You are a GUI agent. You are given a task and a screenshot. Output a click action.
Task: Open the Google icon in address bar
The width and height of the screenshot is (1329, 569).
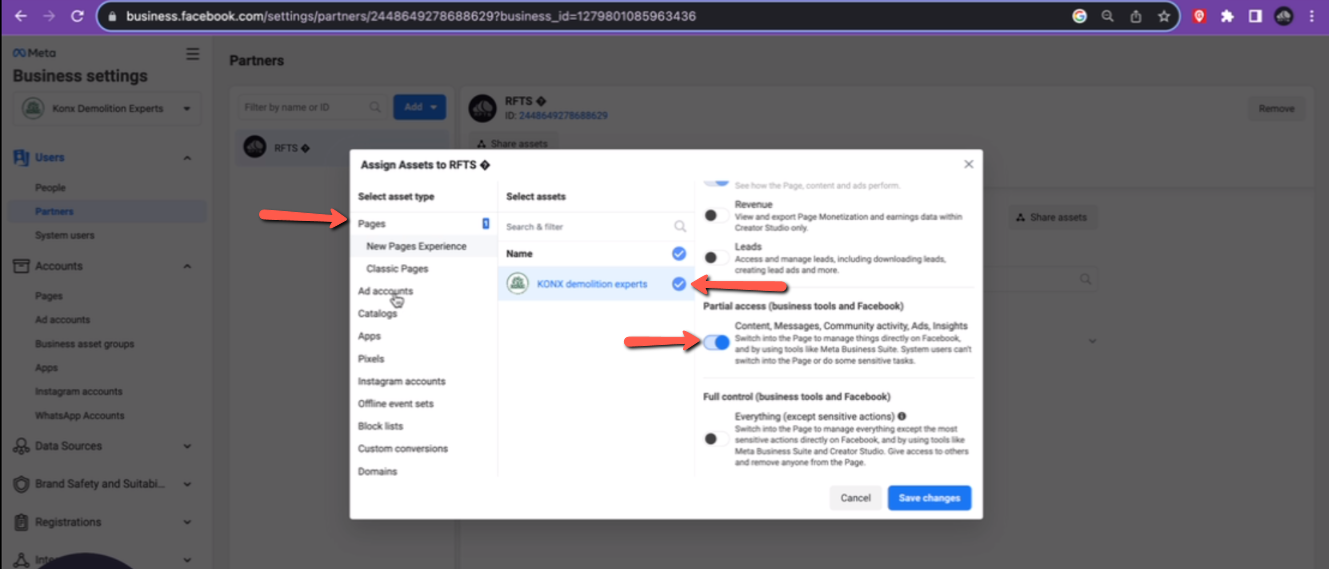[x=1079, y=16]
